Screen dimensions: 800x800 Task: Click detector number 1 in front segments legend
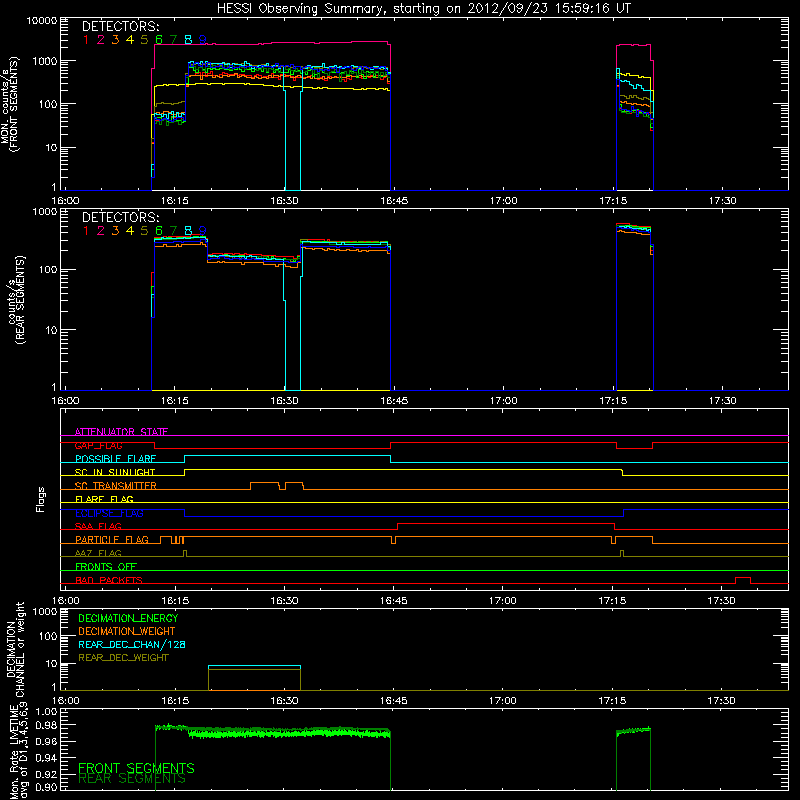86,39
